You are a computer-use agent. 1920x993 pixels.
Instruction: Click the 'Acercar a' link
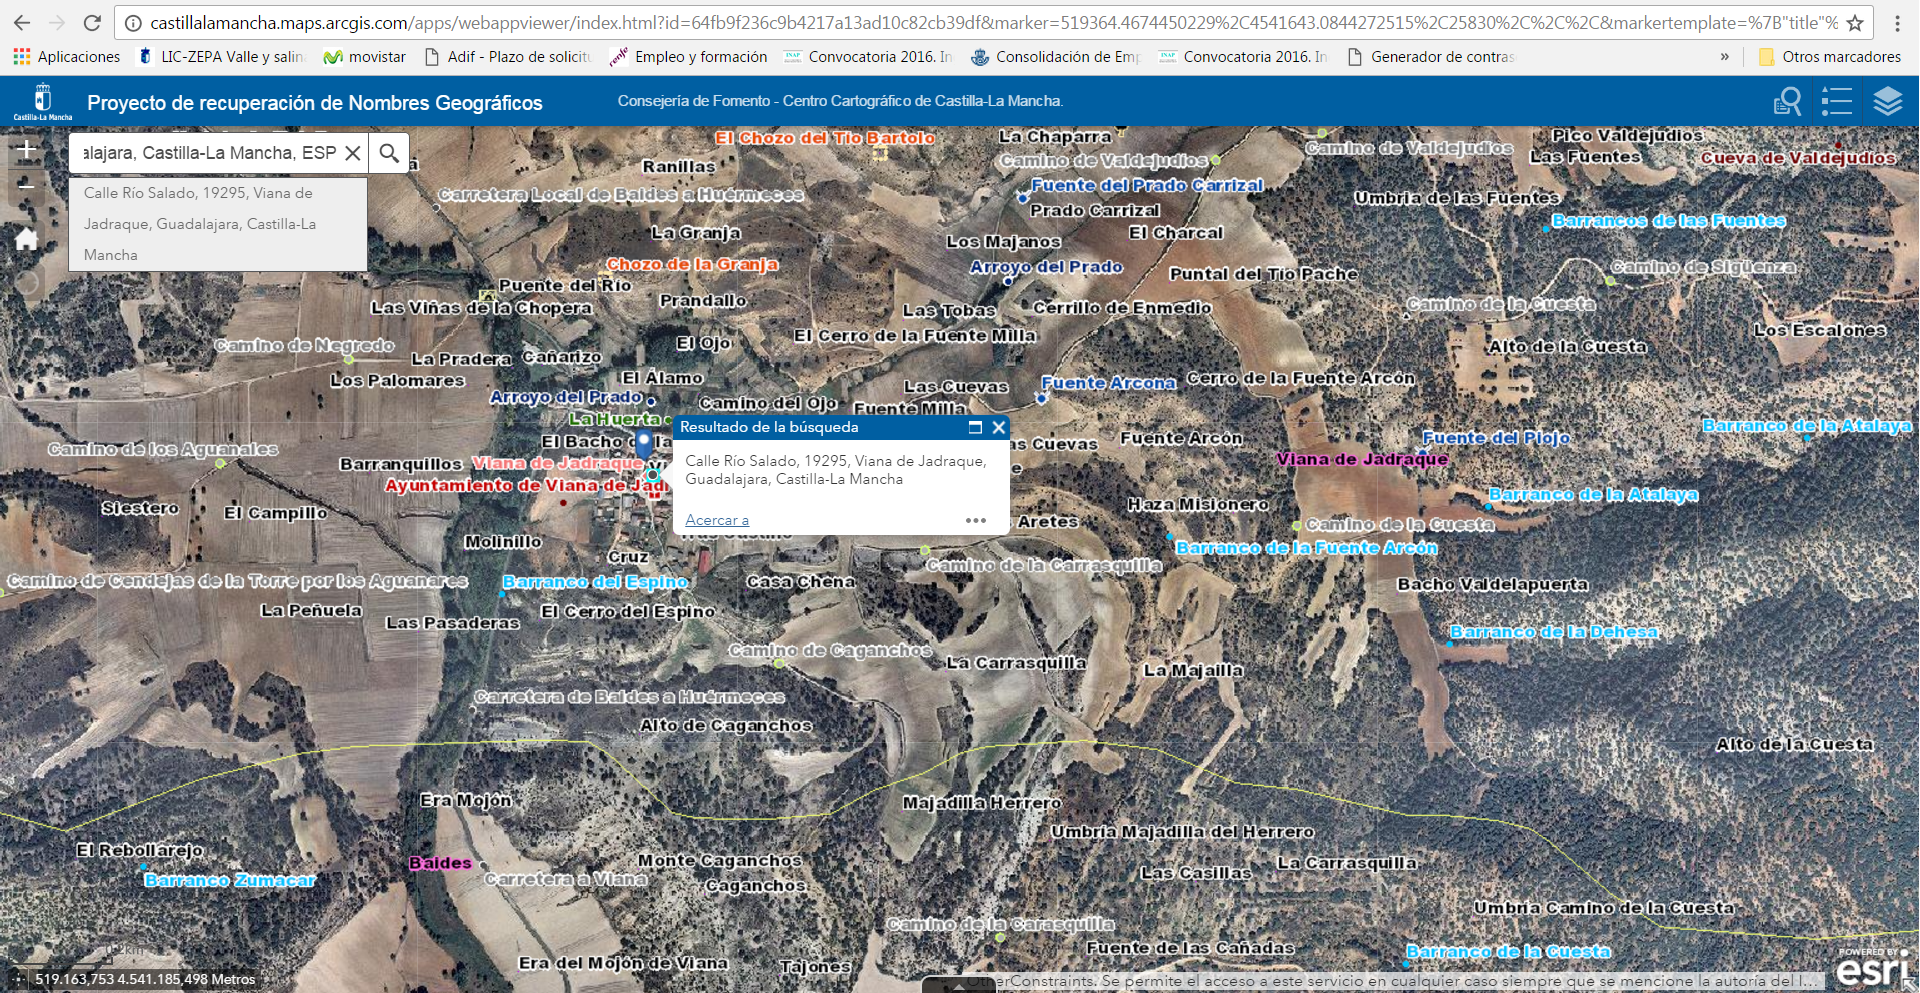(x=717, y=520)
